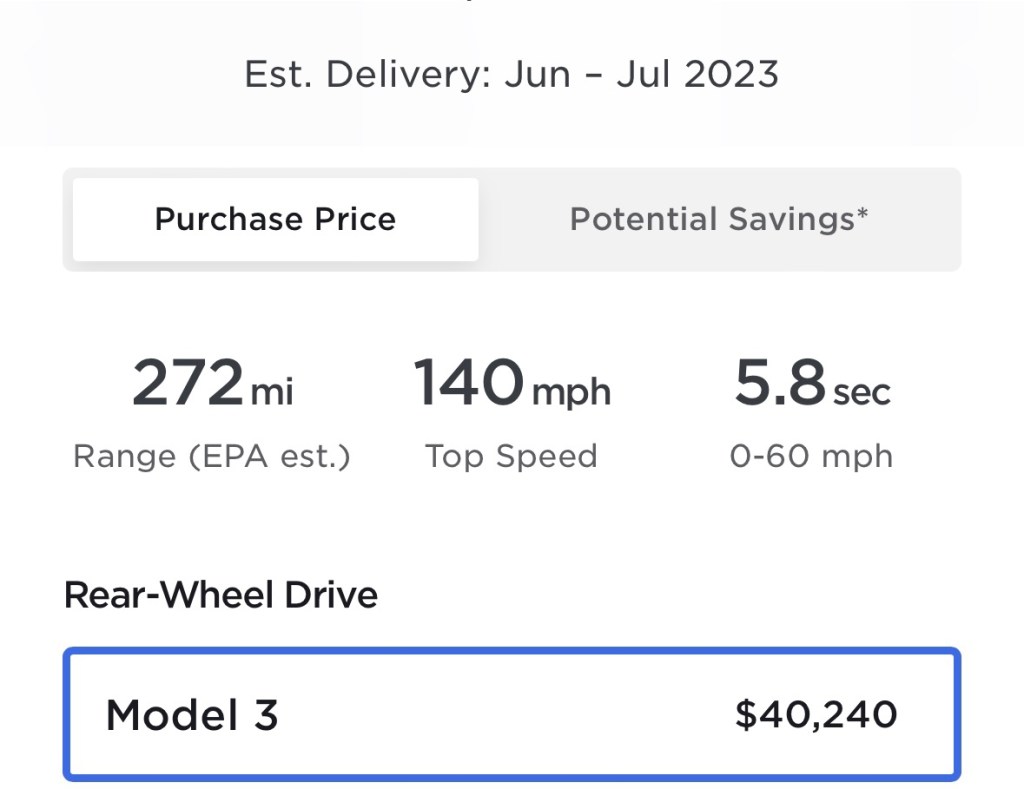Click the mi unit beside 272
1024x789 pixels.
pyautogui.click(x=272, y=392)
